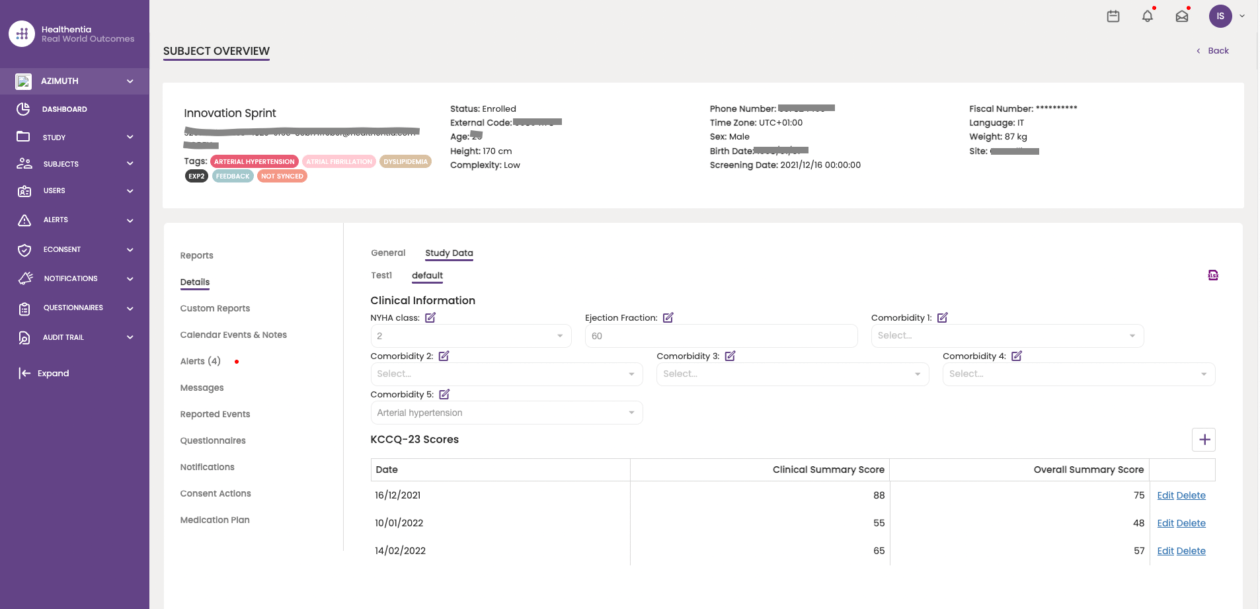This screenshot has height=609, width=1260.
Task: Add a new KCCQ-23 score with plus
Action: coord(1204,439)
